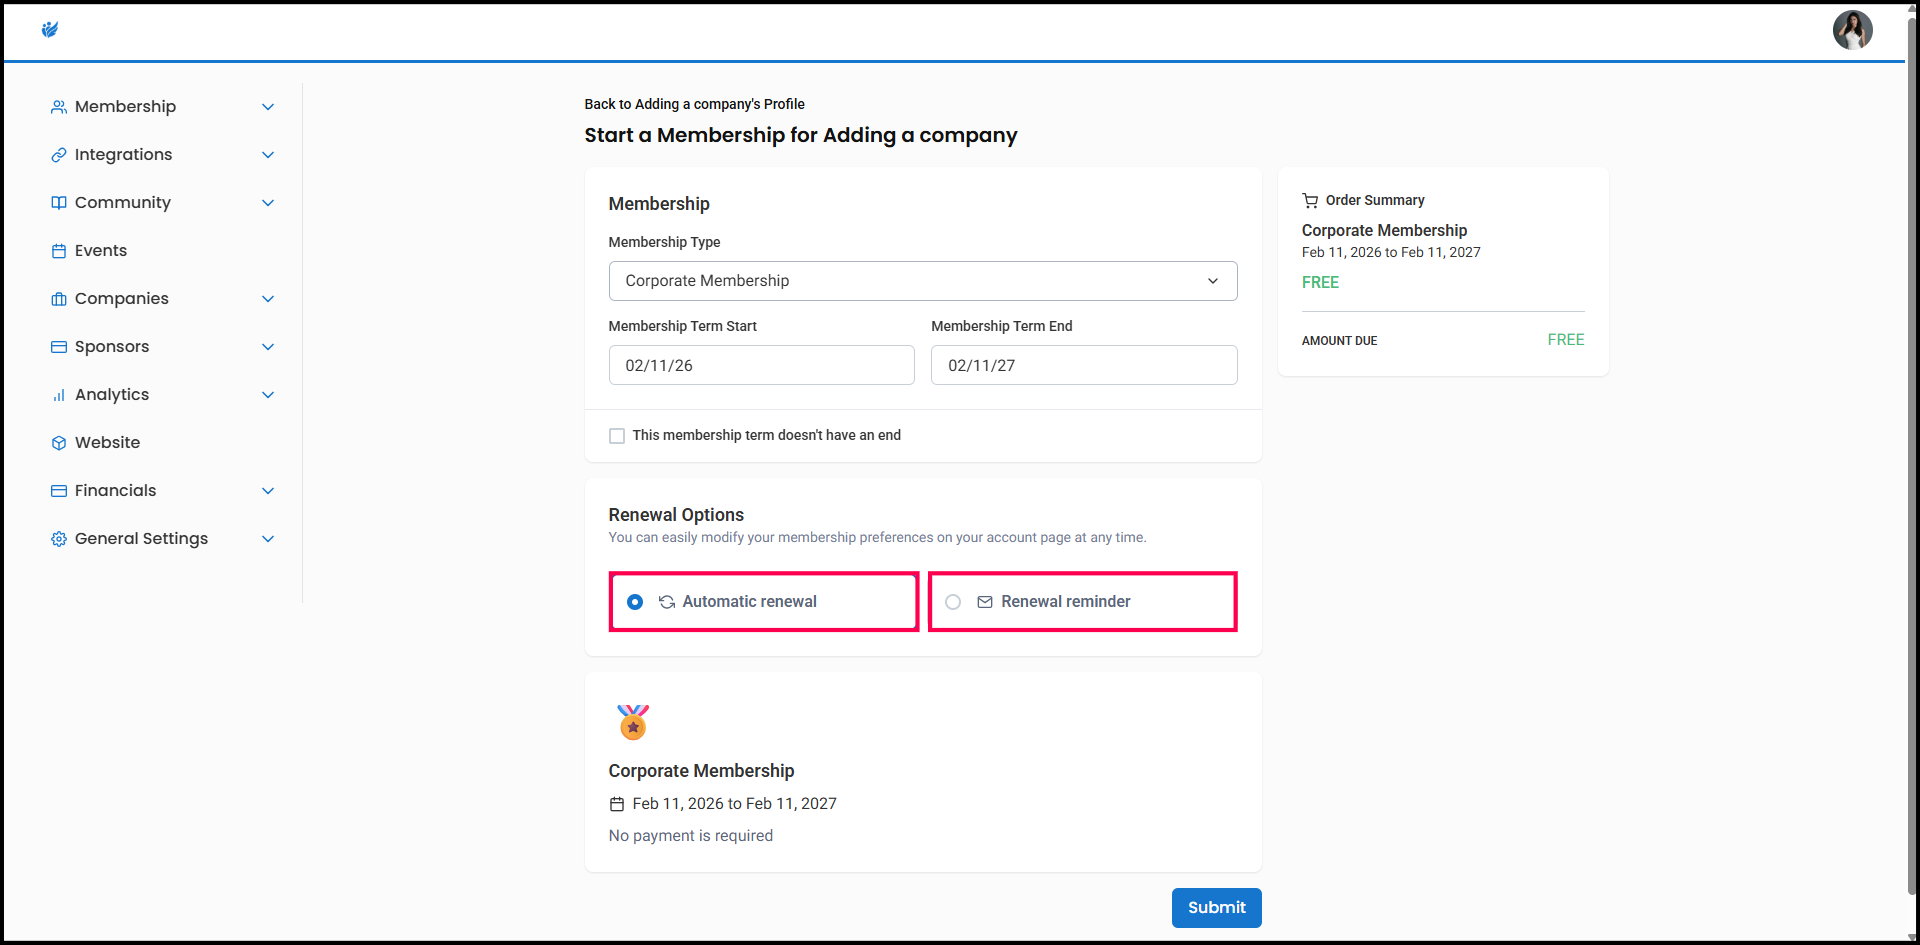Click the Membership Term End date field
Screen dimensions: 1920x945
(x=1083, y=365)
